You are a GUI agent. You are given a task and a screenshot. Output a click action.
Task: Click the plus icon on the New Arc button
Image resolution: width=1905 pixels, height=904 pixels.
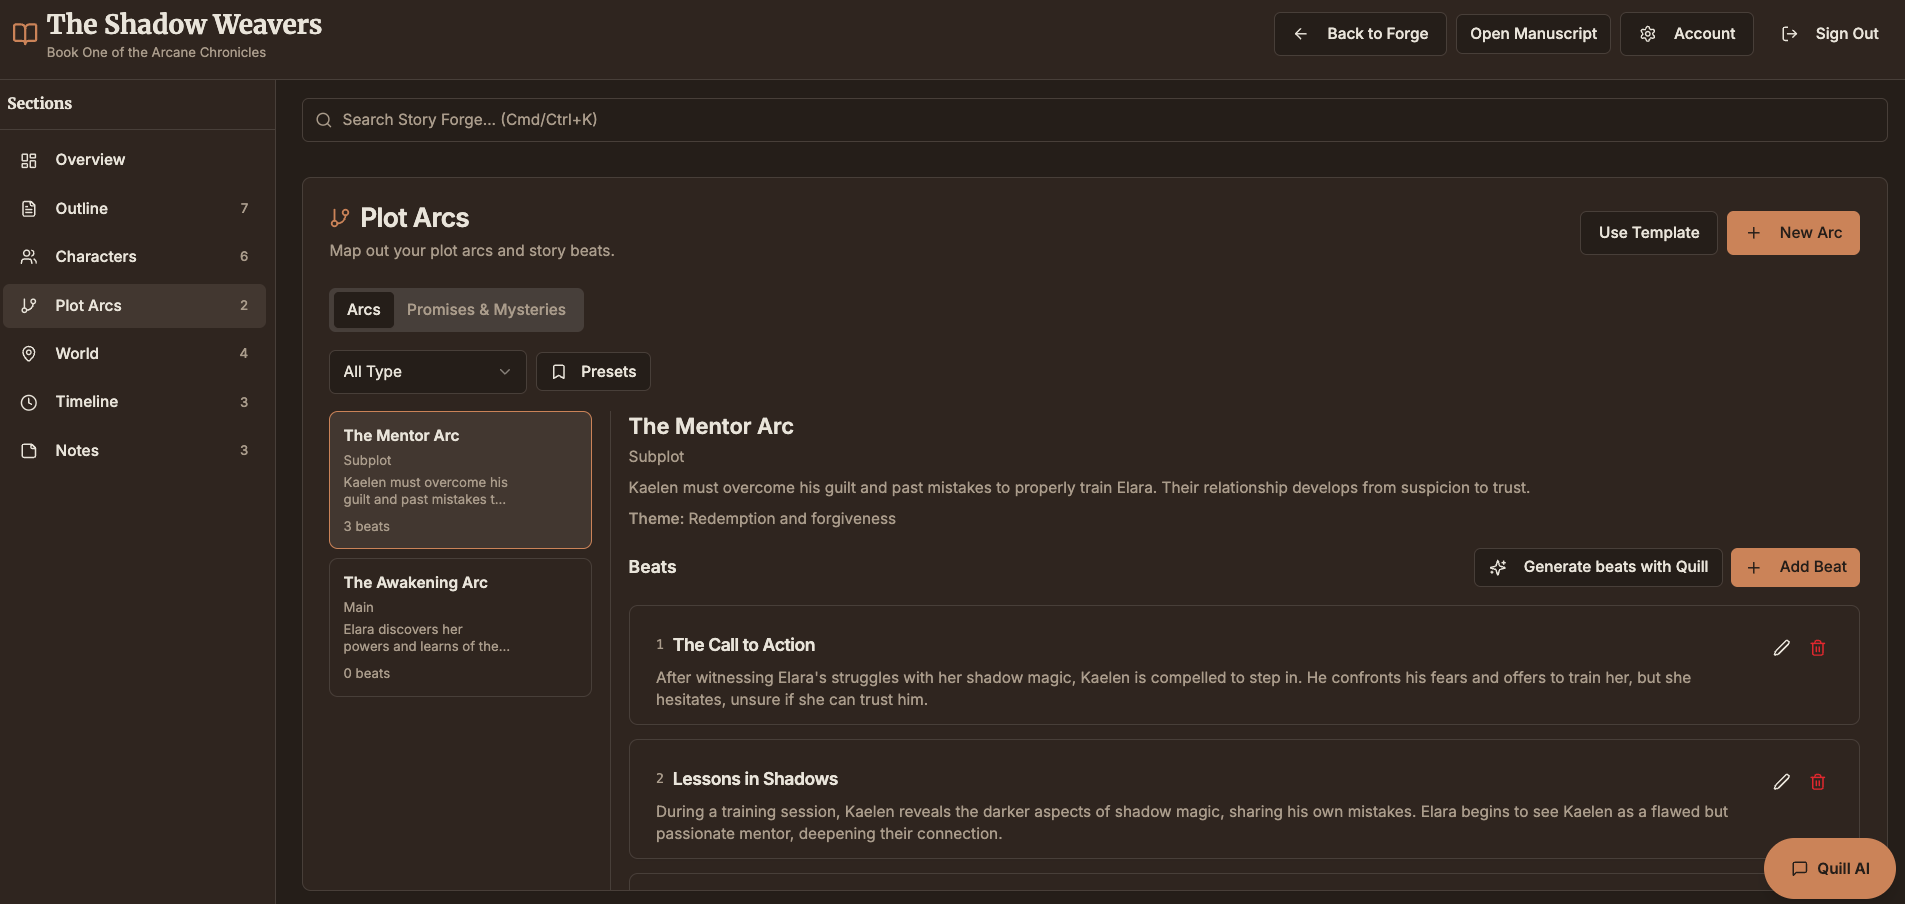pos(1753,233)
